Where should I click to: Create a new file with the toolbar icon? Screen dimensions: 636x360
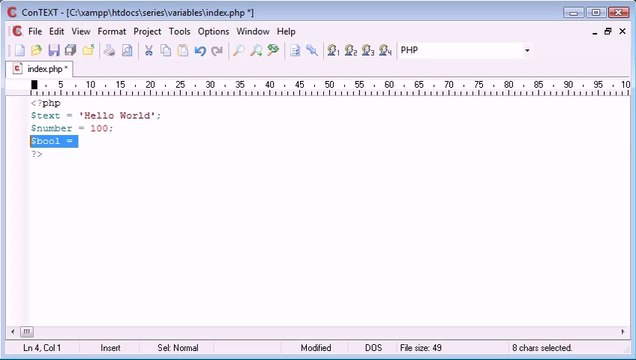tap(19, 50)
